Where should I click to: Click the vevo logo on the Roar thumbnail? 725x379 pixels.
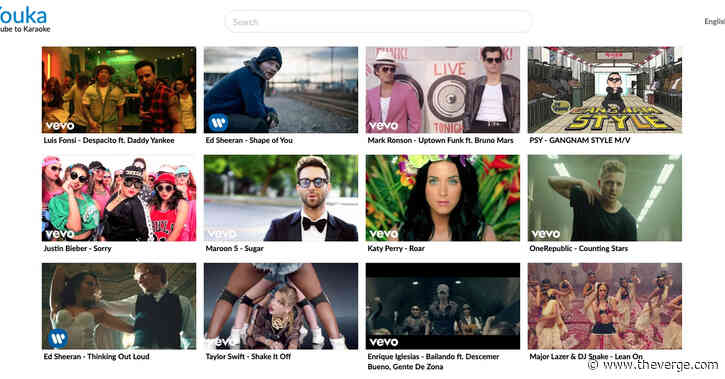click(x=384, y=234)
